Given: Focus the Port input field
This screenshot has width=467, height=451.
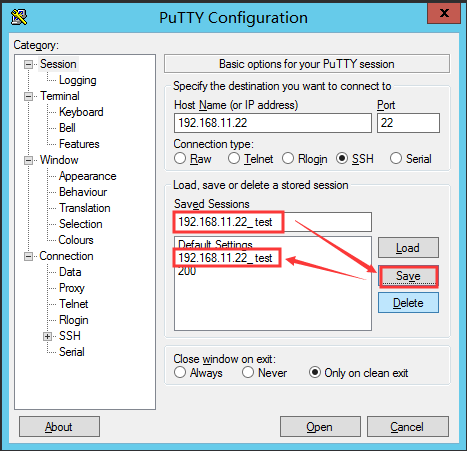Looking at the screenshot, I should (408, 123).
